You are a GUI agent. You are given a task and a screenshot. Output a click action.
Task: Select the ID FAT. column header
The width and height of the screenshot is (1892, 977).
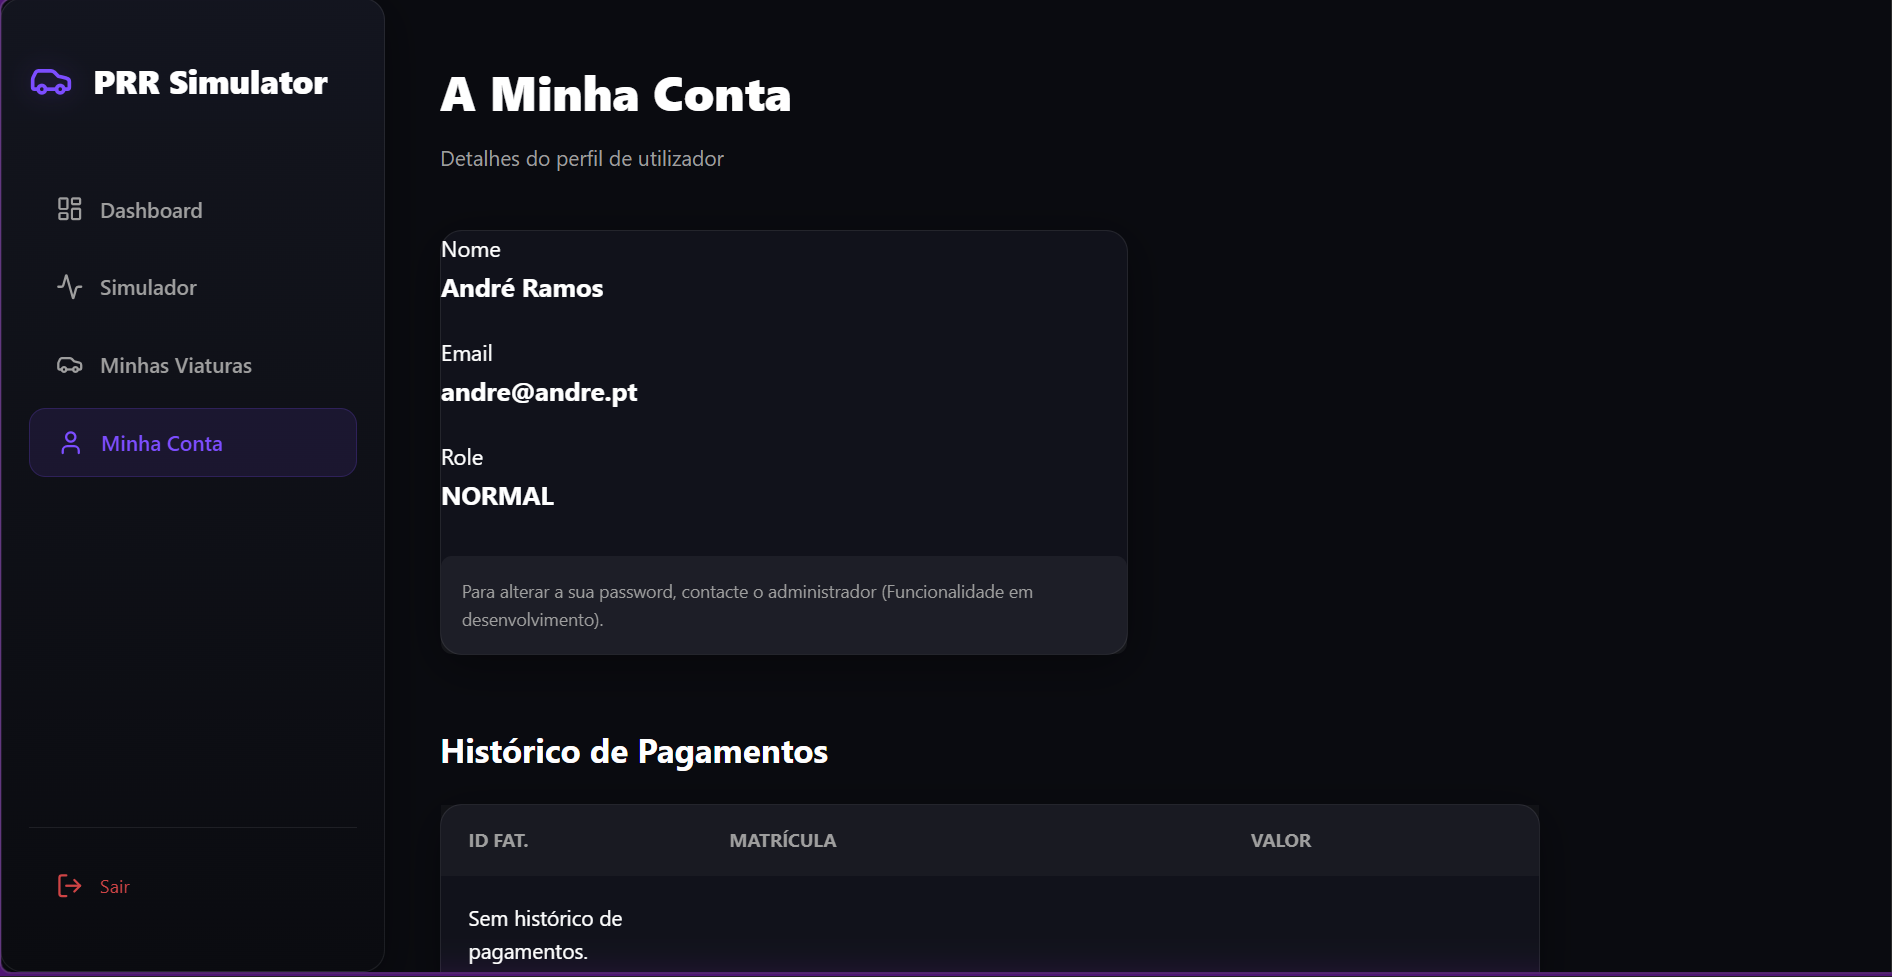point(497,841)
